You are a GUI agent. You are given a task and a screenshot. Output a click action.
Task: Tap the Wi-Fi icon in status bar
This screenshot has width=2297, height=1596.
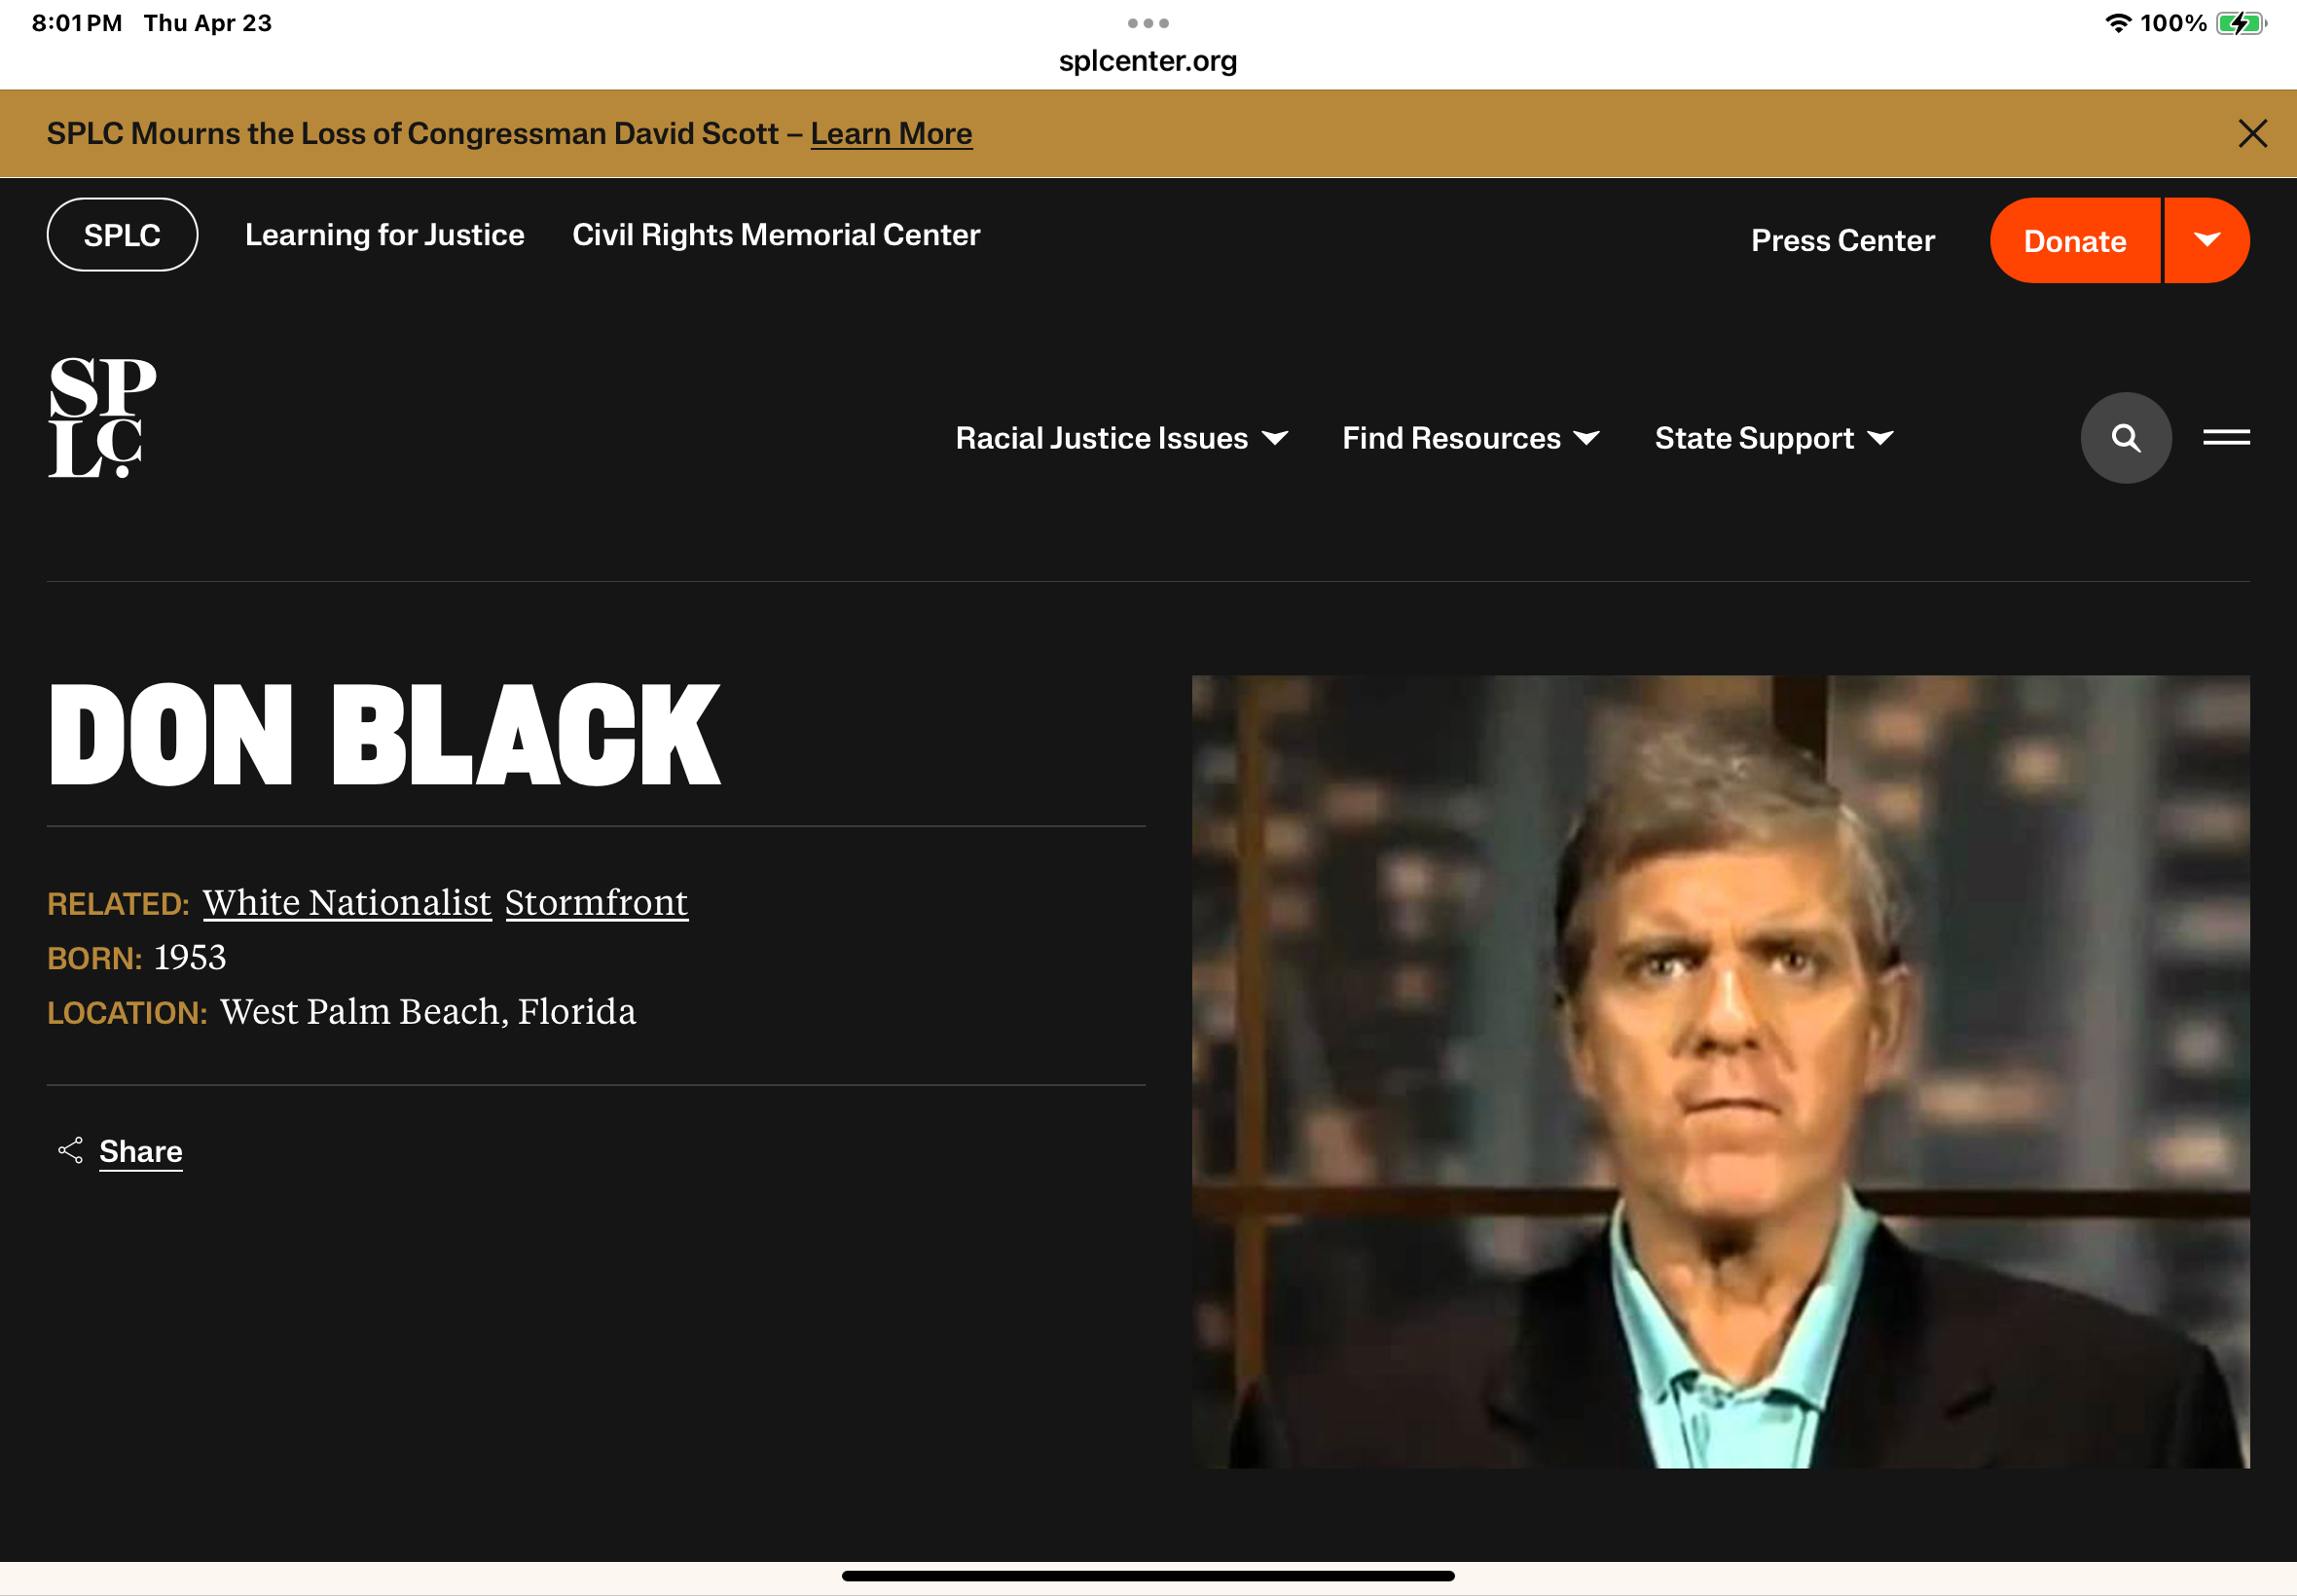coord(2117,23)
